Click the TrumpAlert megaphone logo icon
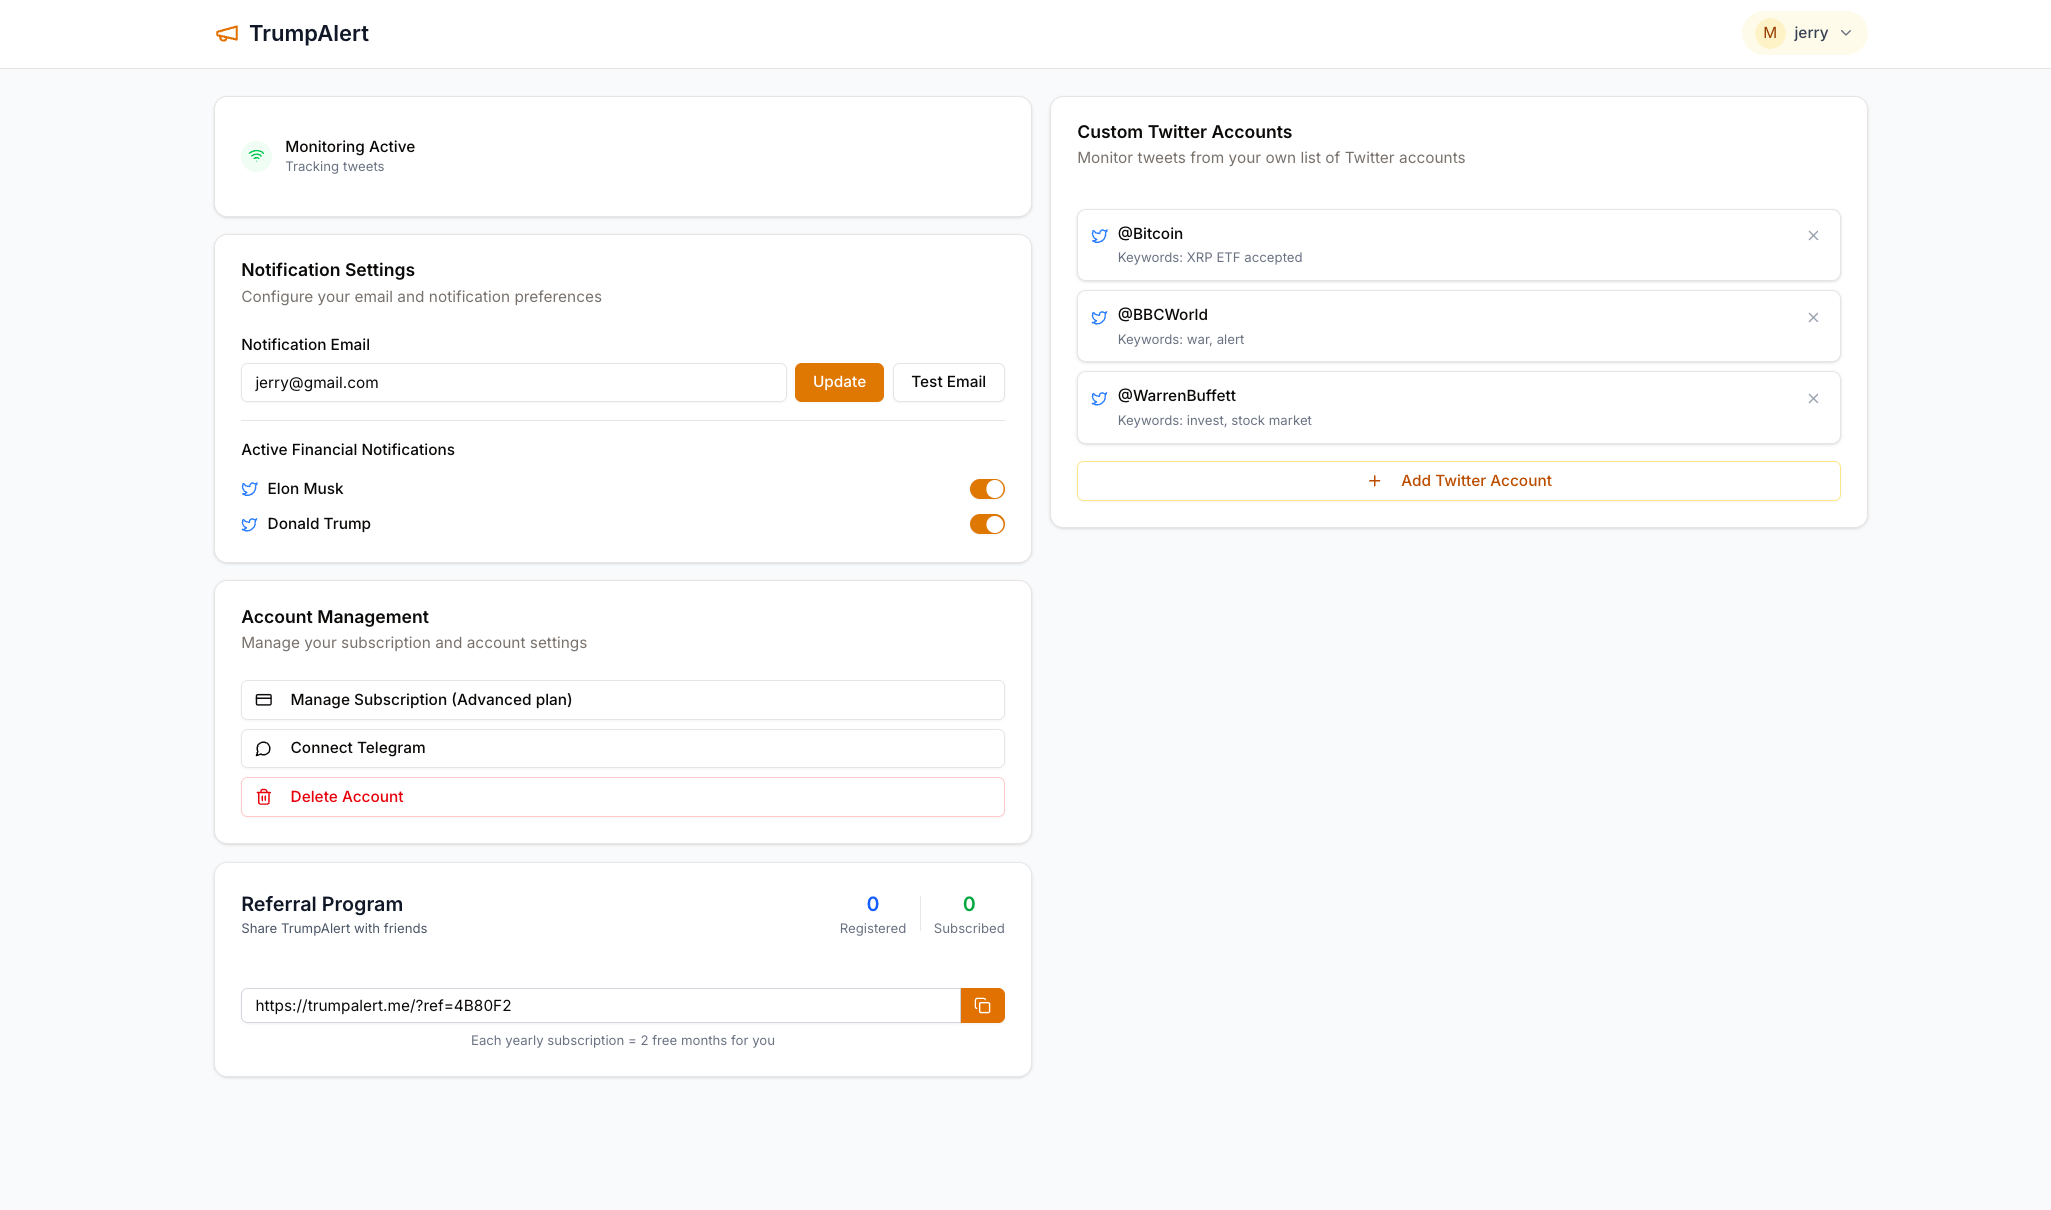The height and width of the screenshot is (1210, 2051). (x=227, y=34)
